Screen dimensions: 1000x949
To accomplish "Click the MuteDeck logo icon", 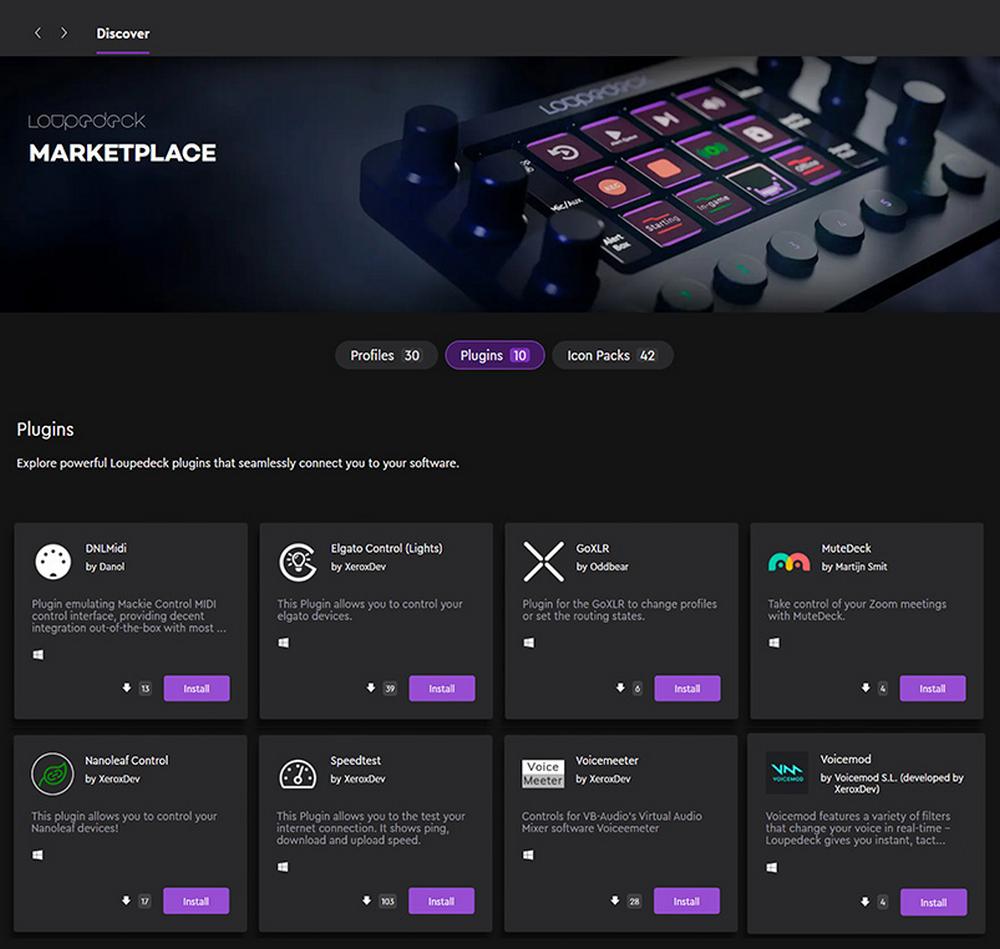I will coord(789,562).
